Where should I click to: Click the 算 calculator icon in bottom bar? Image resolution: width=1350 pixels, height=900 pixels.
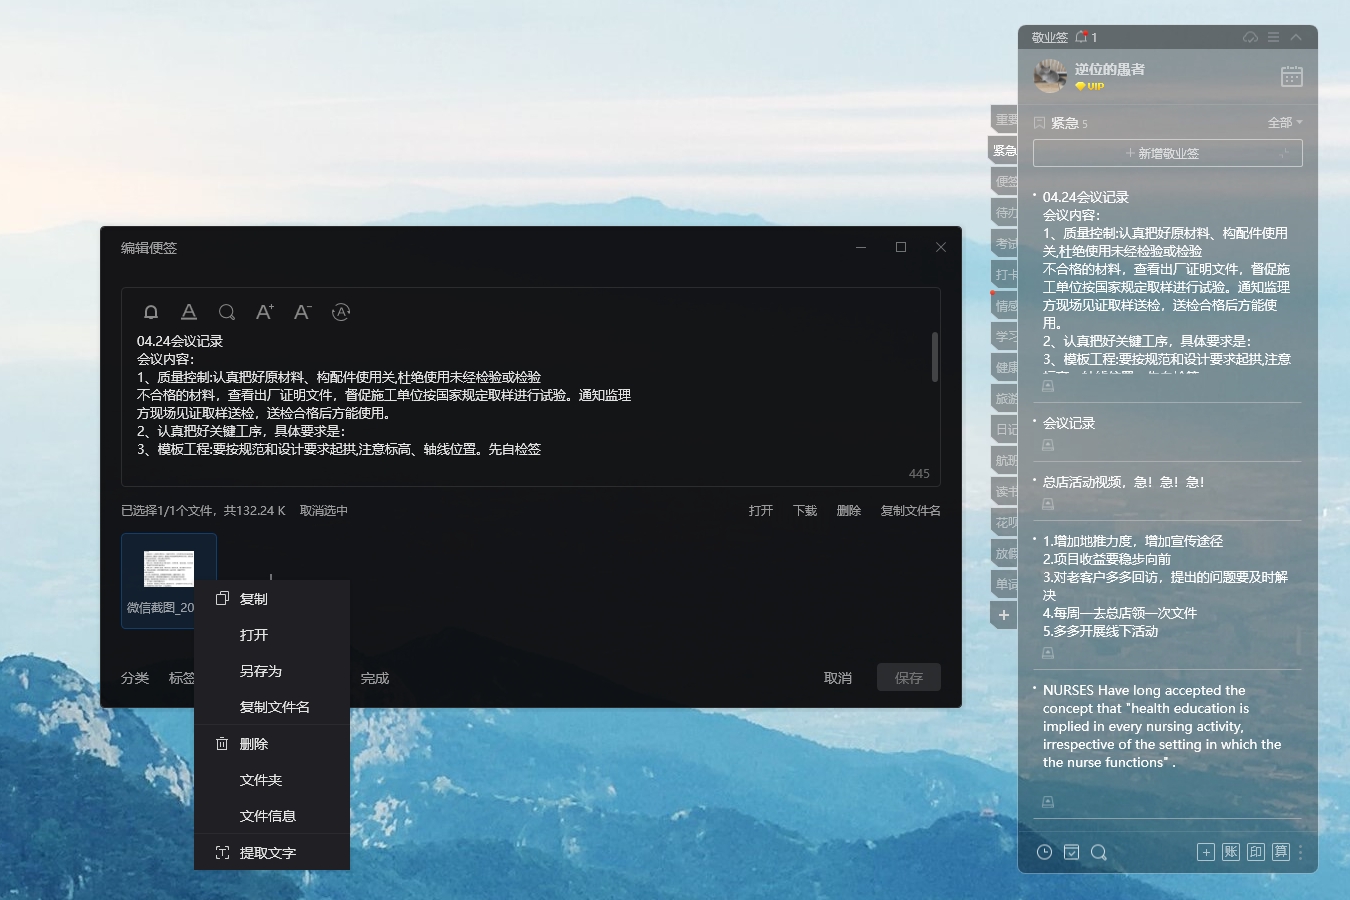pos(1281,852)
